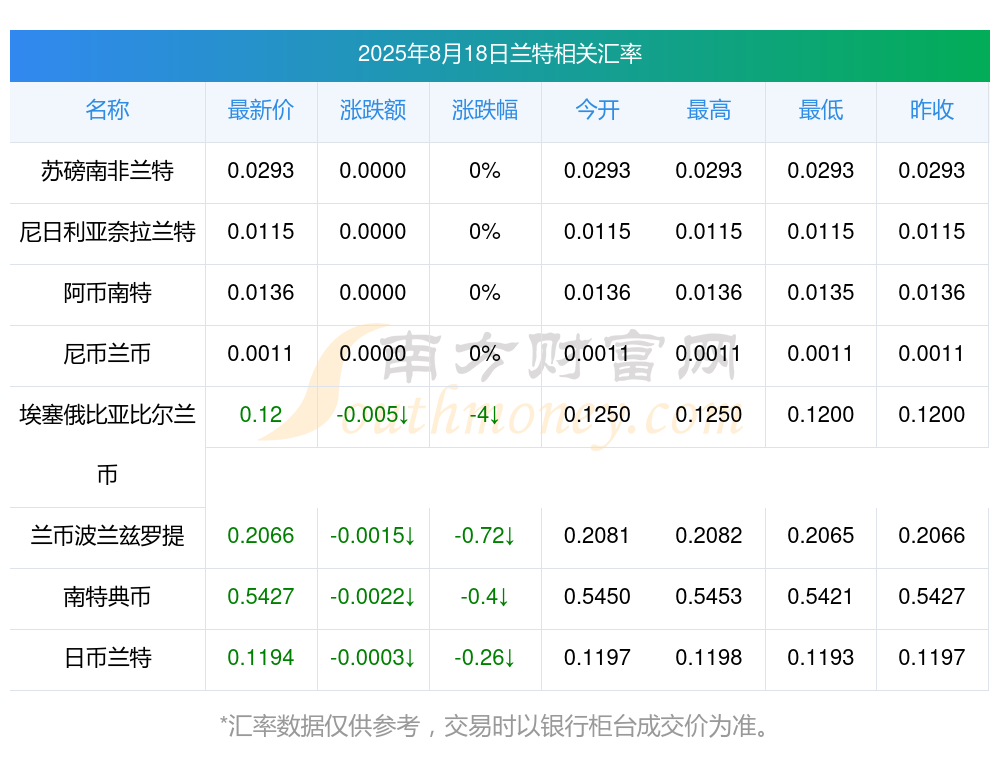Select the 昨收 column header
Screen dimensions: 1000x757
[932, 110]
